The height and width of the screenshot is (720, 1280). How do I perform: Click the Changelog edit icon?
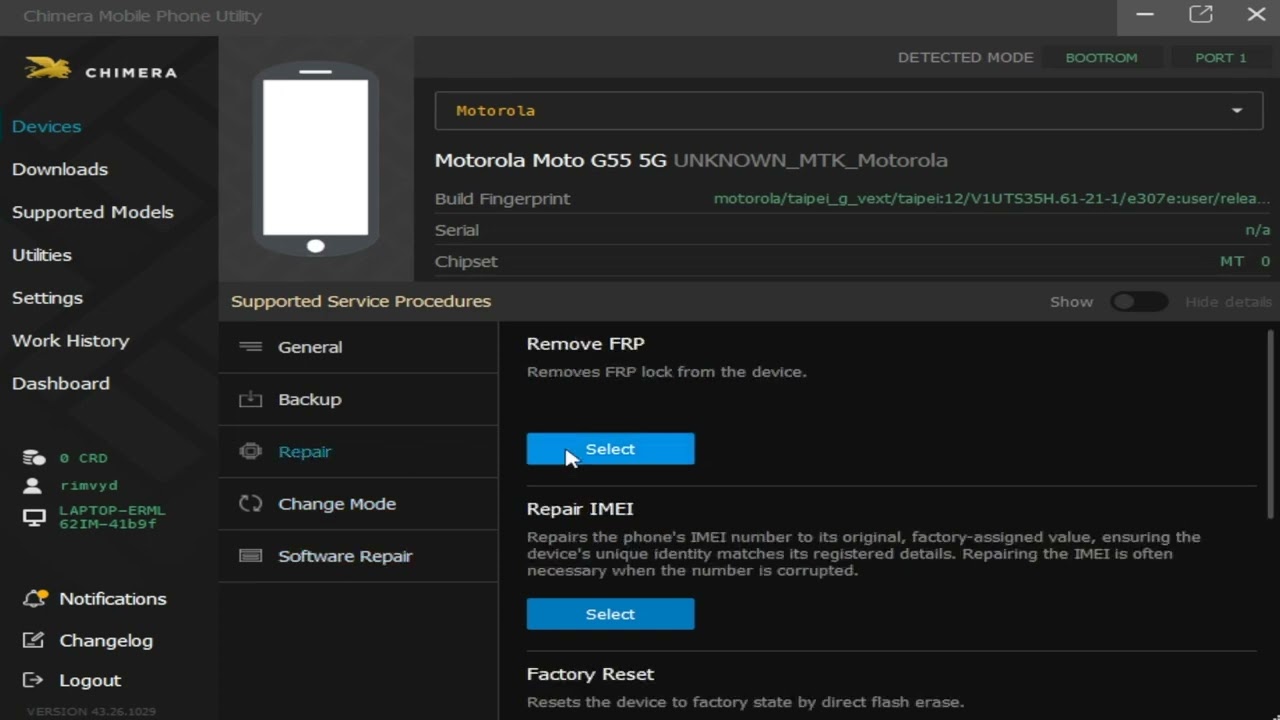34,640
